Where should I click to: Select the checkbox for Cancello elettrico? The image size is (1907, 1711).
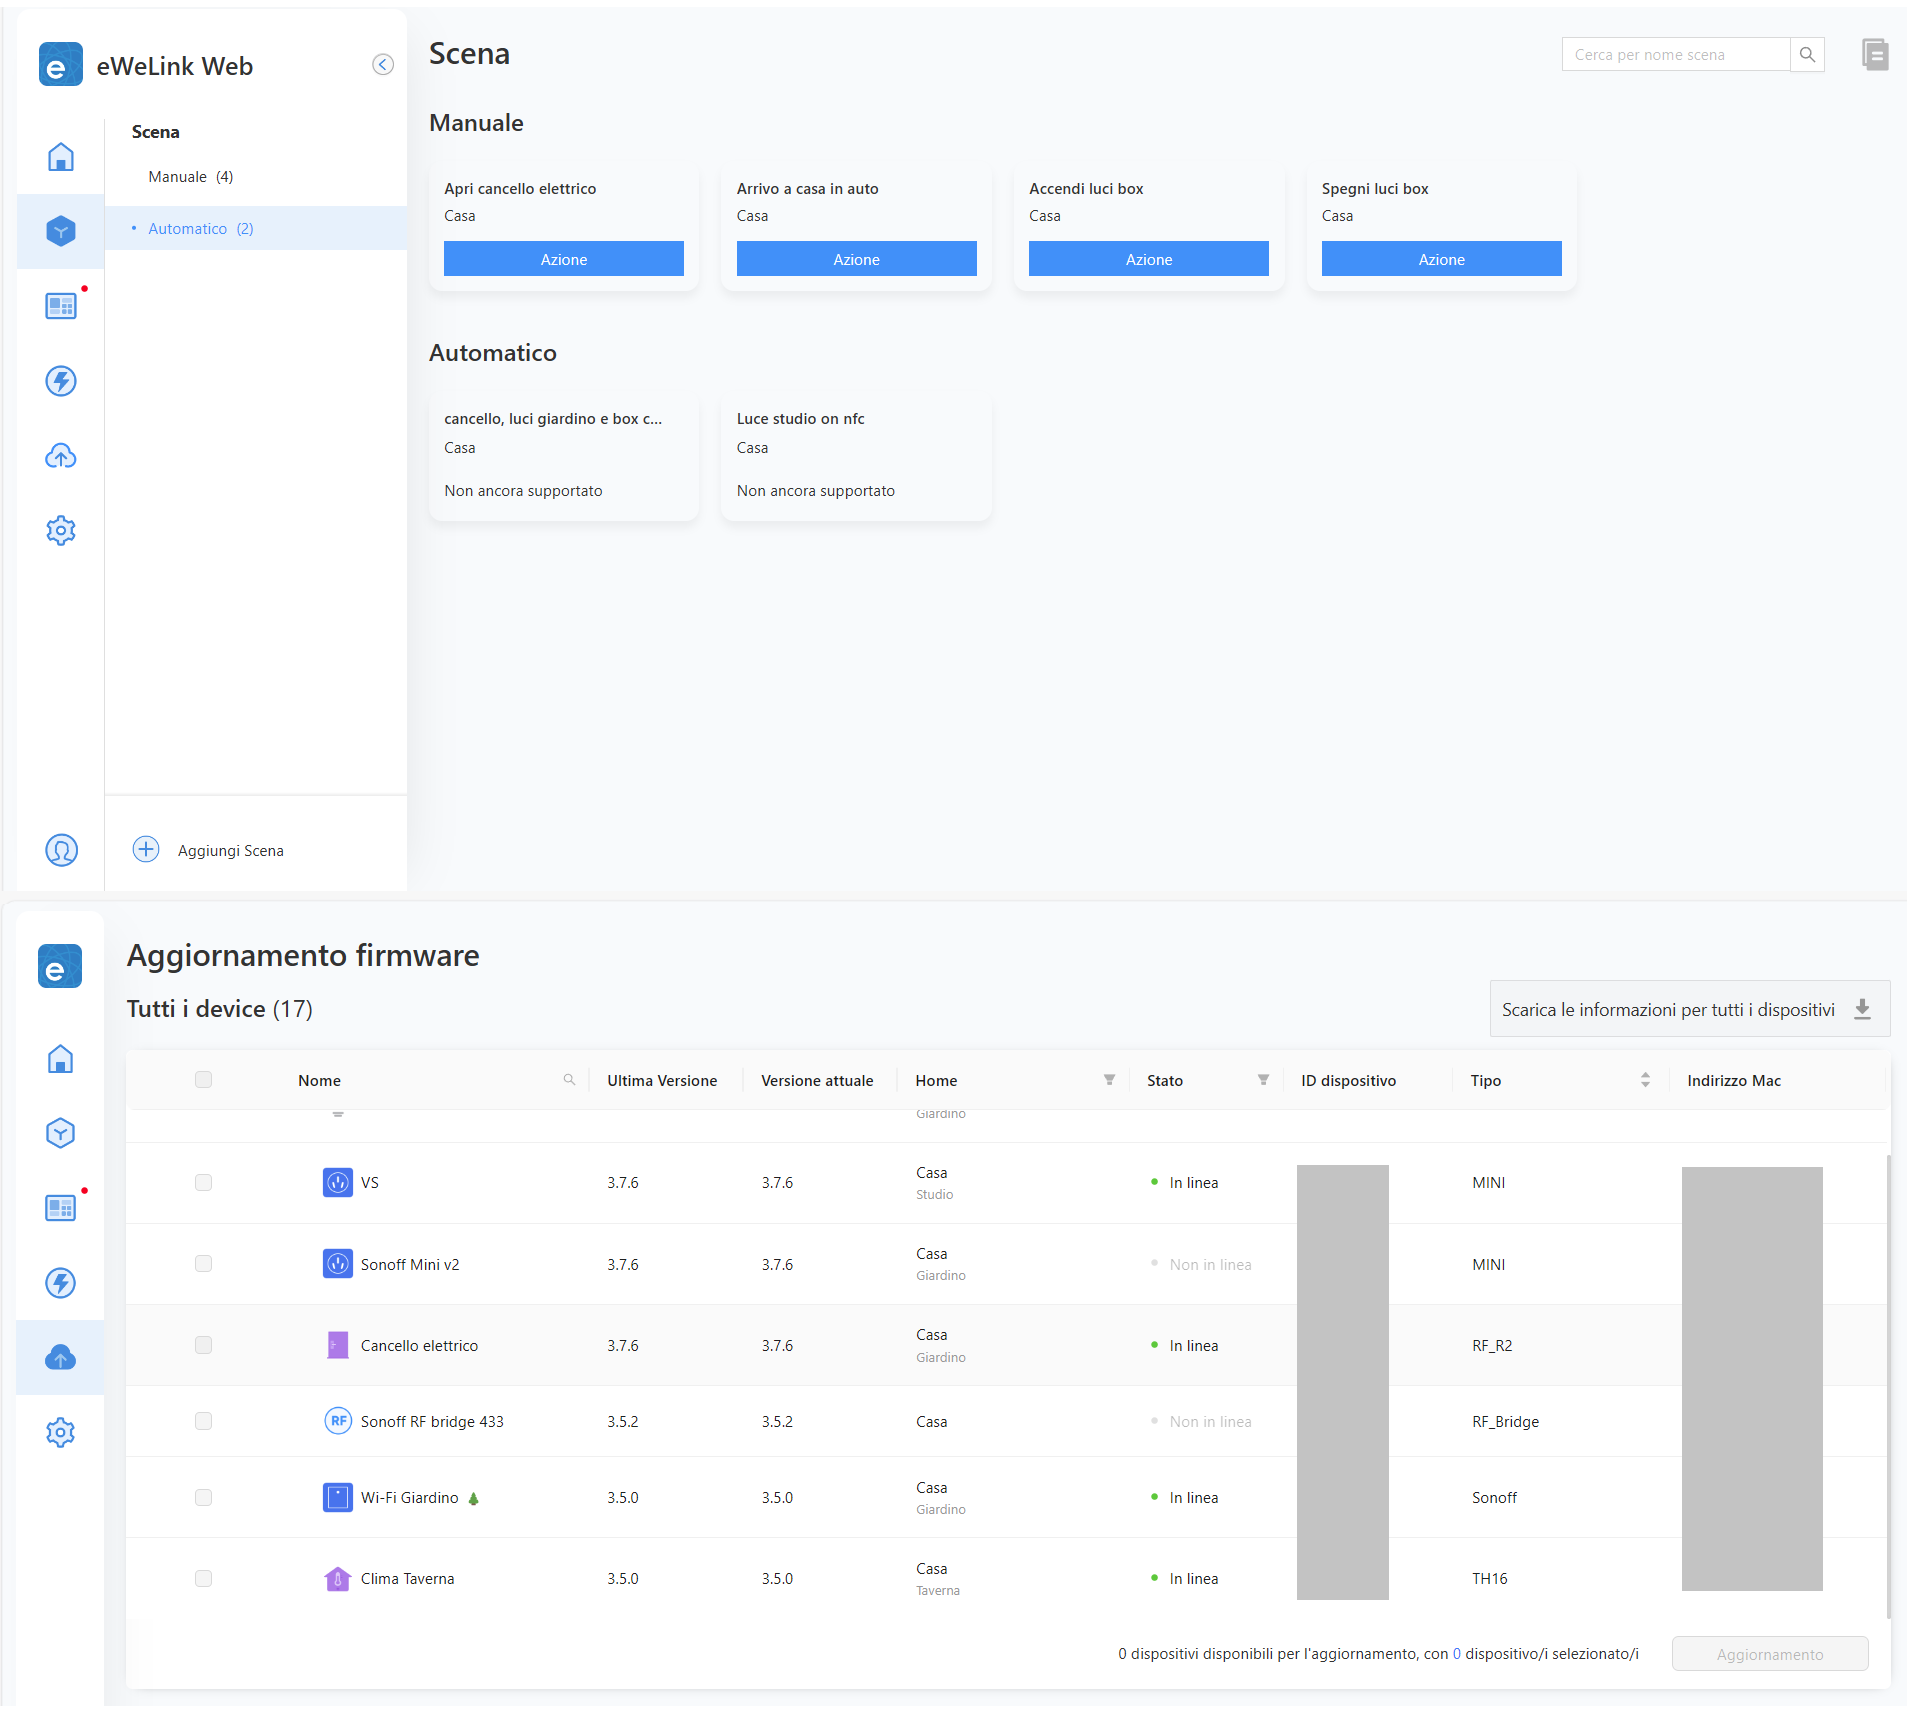click(x=203, y=1345)
